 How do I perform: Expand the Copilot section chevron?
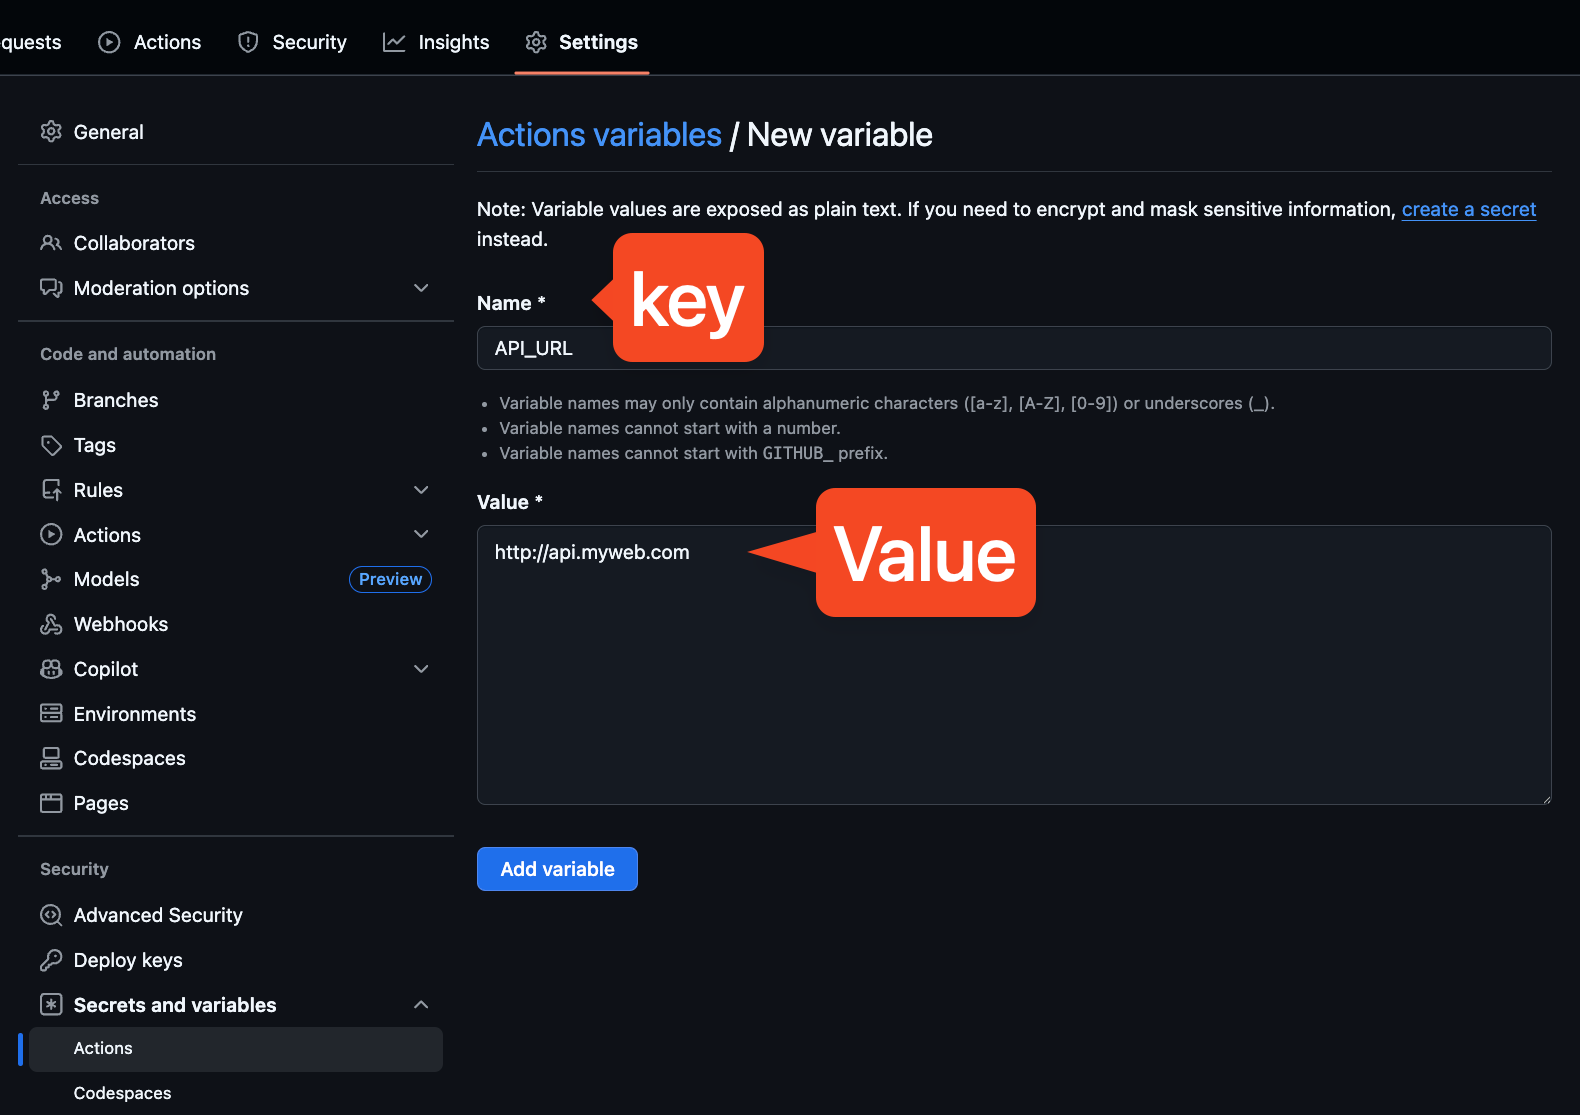[421, 669]
